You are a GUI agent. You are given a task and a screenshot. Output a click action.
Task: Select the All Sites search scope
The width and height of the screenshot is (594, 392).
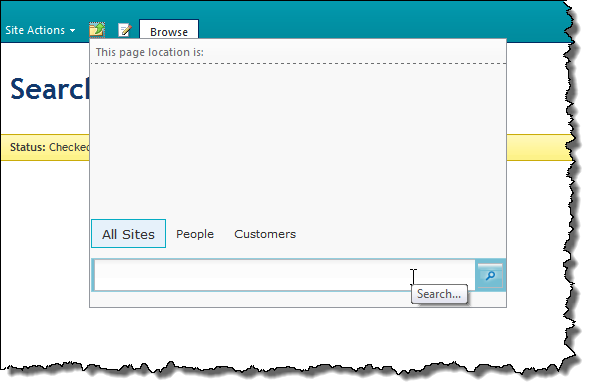point(128,234)
